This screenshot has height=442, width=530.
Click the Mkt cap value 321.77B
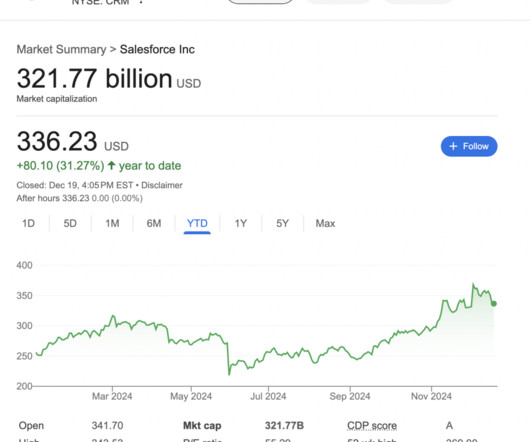click(x=284, y=425)
